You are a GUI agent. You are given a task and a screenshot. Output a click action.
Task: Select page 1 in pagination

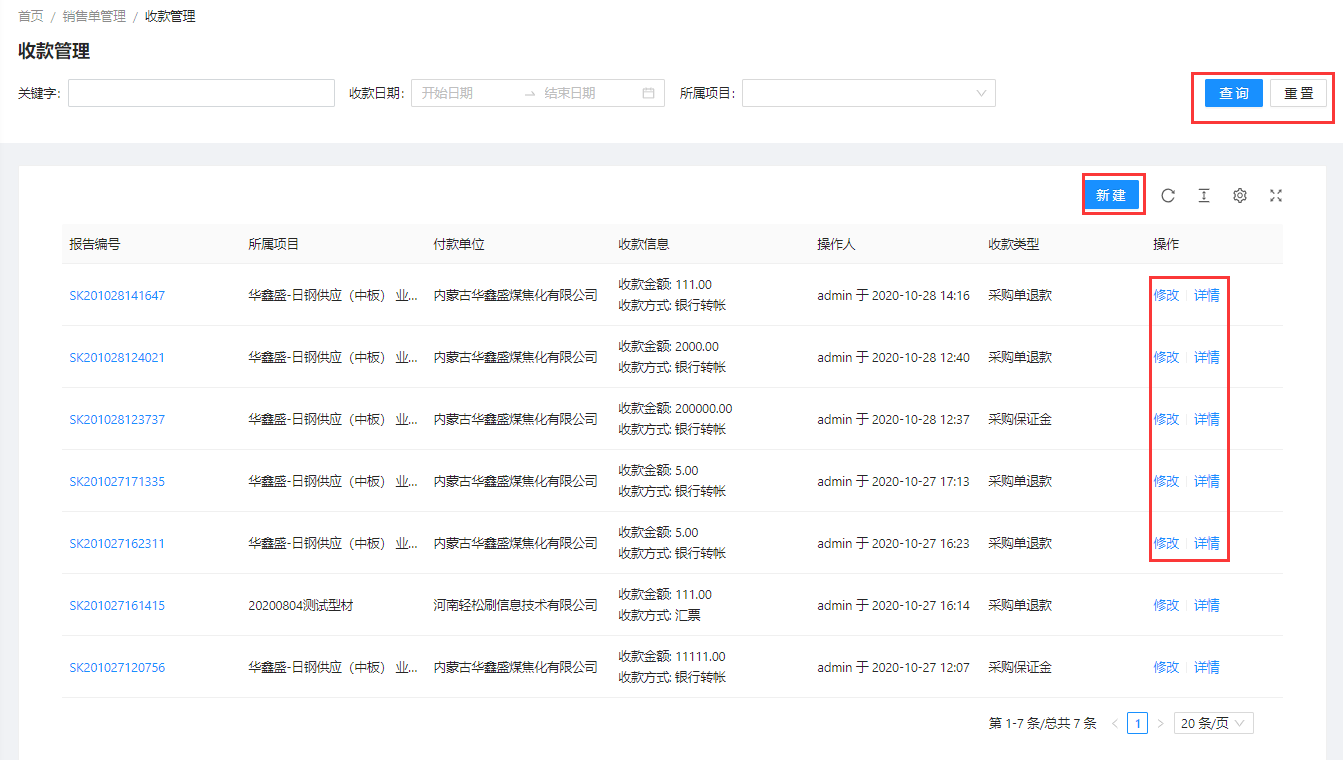click(1137, 723)
